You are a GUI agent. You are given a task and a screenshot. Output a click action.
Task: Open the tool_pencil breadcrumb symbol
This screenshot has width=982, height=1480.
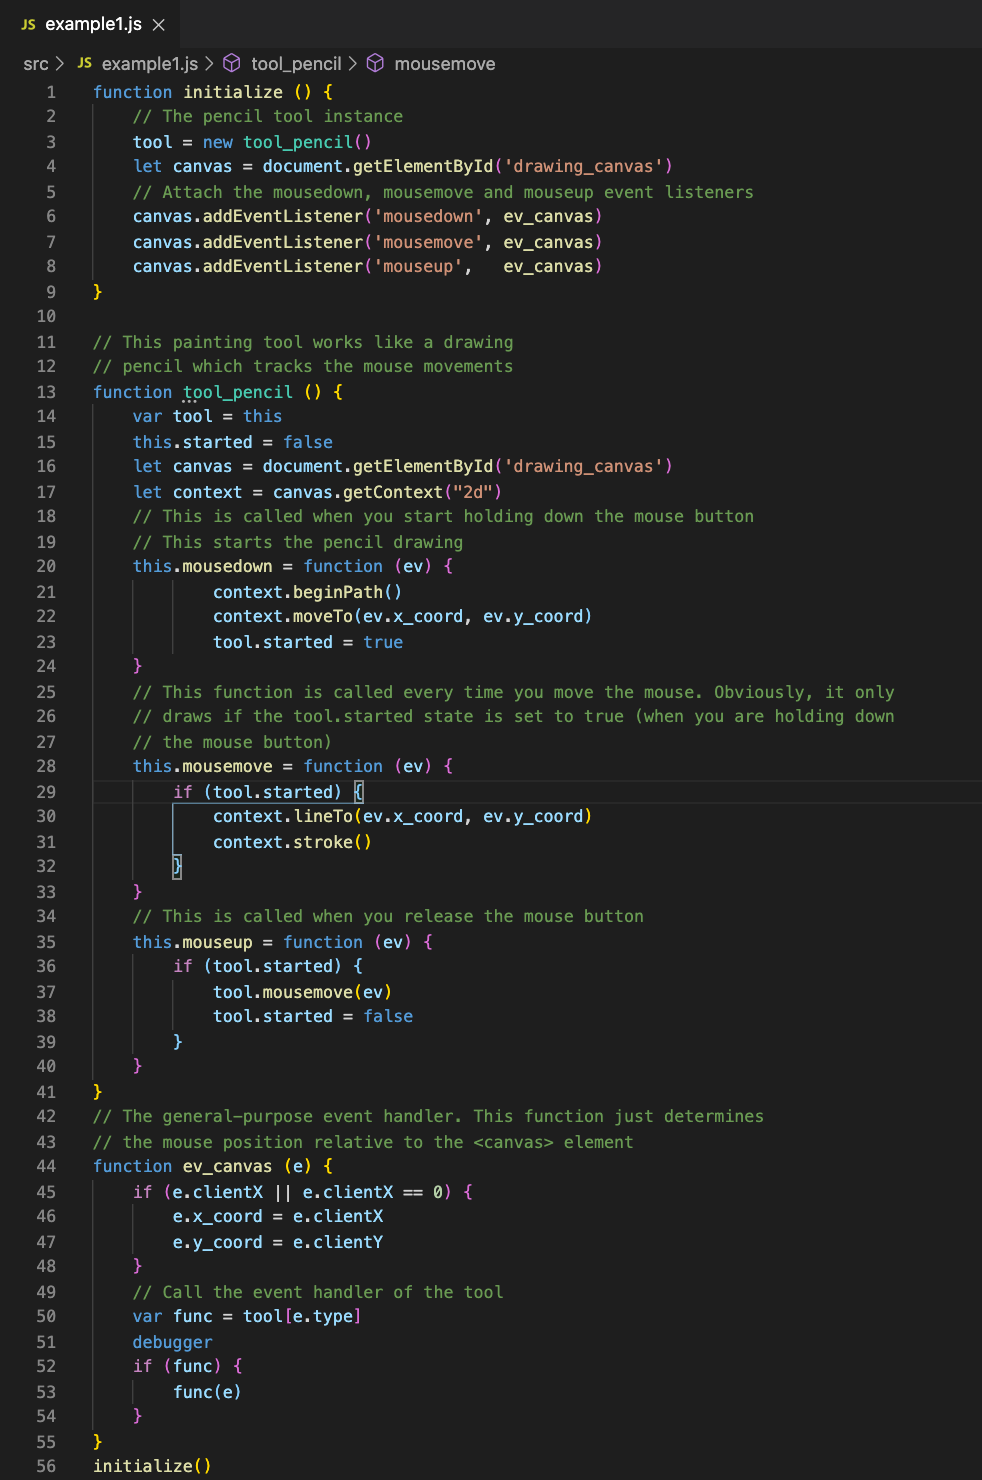click(x=296, y=64)
